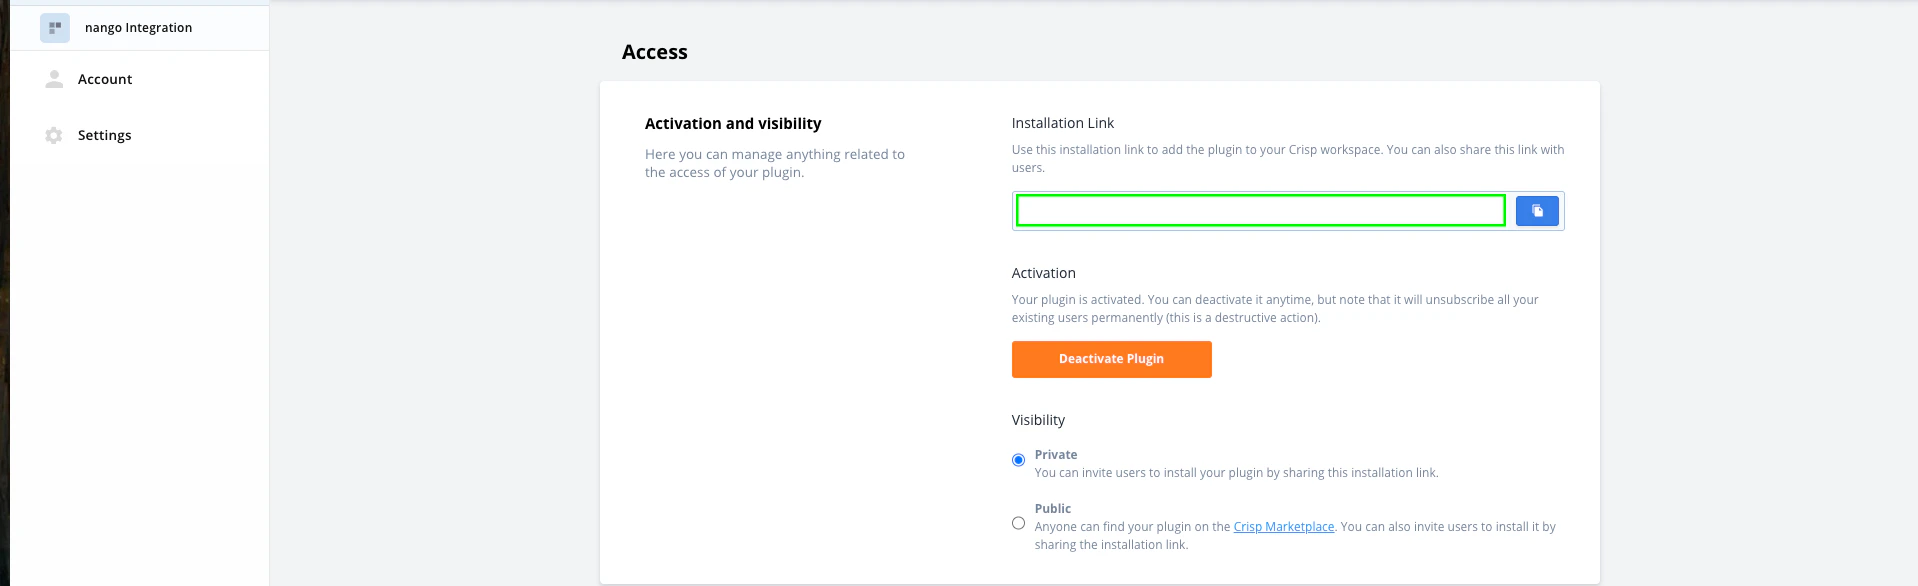Click the Activation section label
The height and width of the screenshot is (586, 1918).
coord(1043,273)
